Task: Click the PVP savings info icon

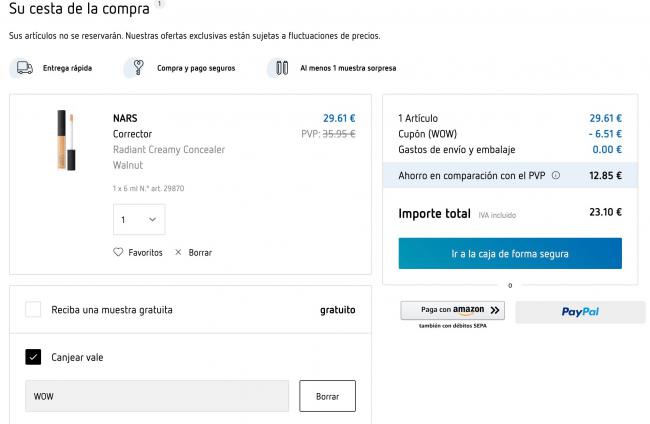Action: (x=556, y=175)
